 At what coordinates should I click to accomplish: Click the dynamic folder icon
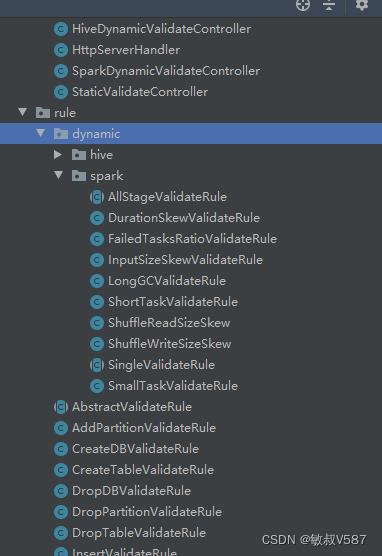click(61, 134)
